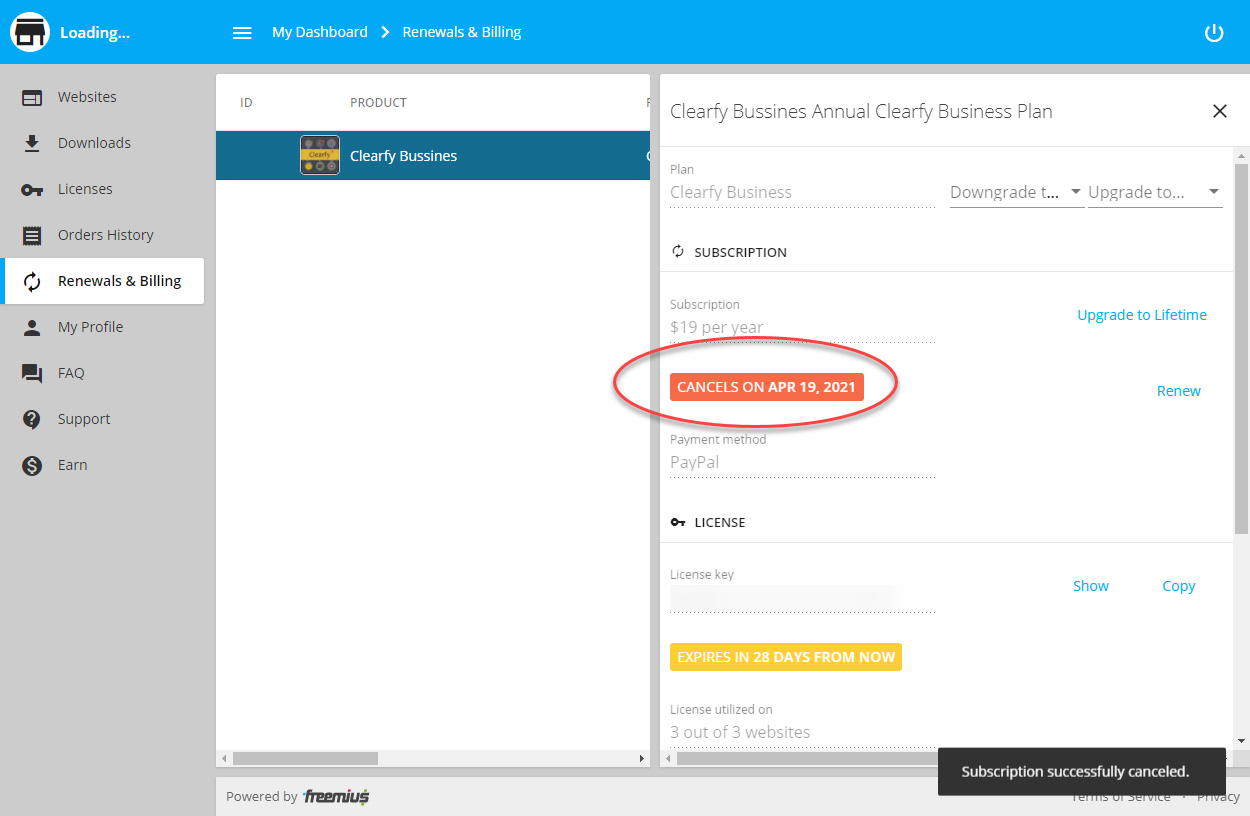Click the details panel scroll-up arrow
The image size is (1250, 816).
click(x=1241, y=155)
